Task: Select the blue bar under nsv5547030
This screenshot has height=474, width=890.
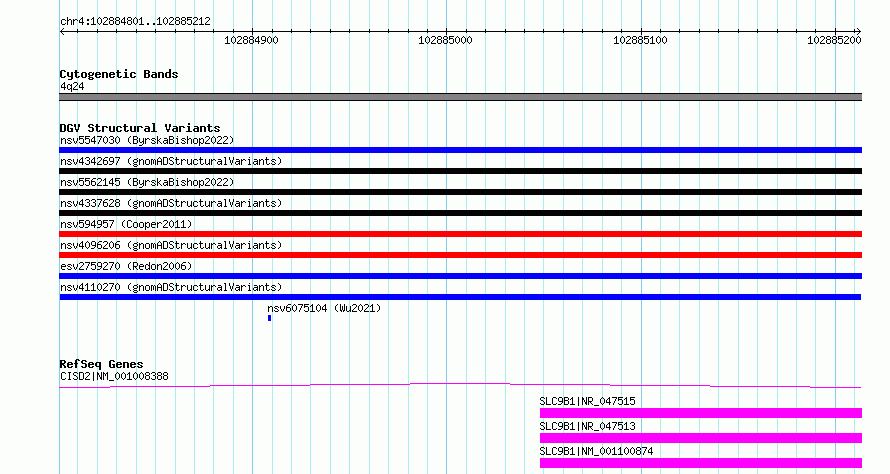Action: [x=460, y=150]
